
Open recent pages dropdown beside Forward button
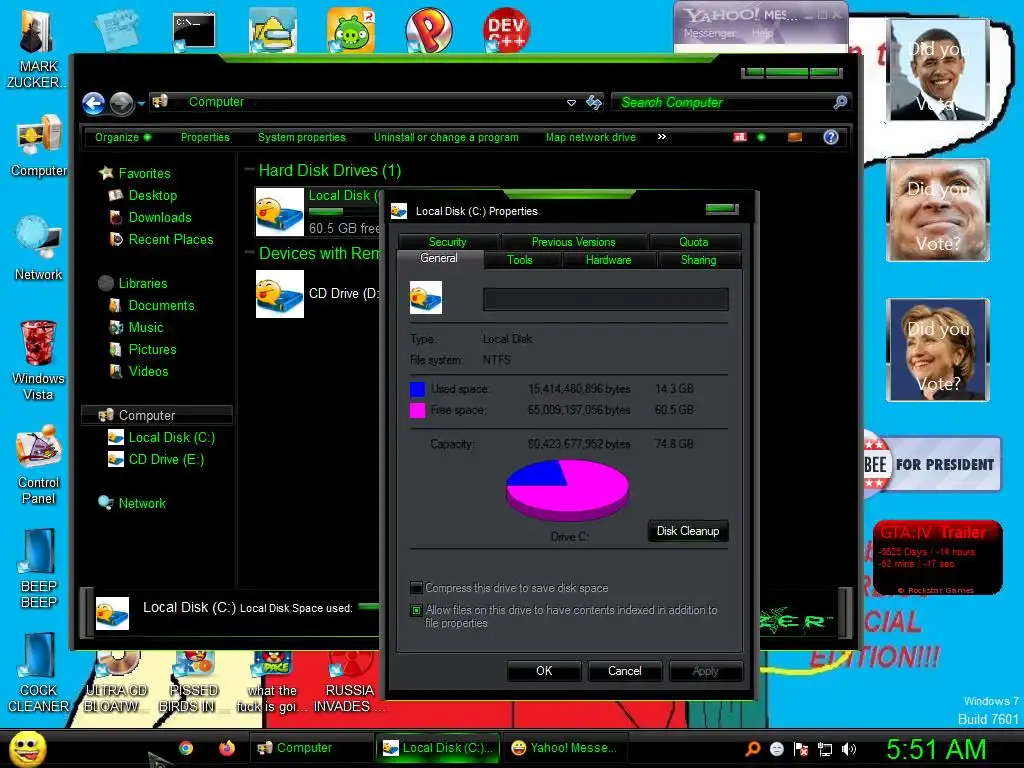(x=141, y=103)
